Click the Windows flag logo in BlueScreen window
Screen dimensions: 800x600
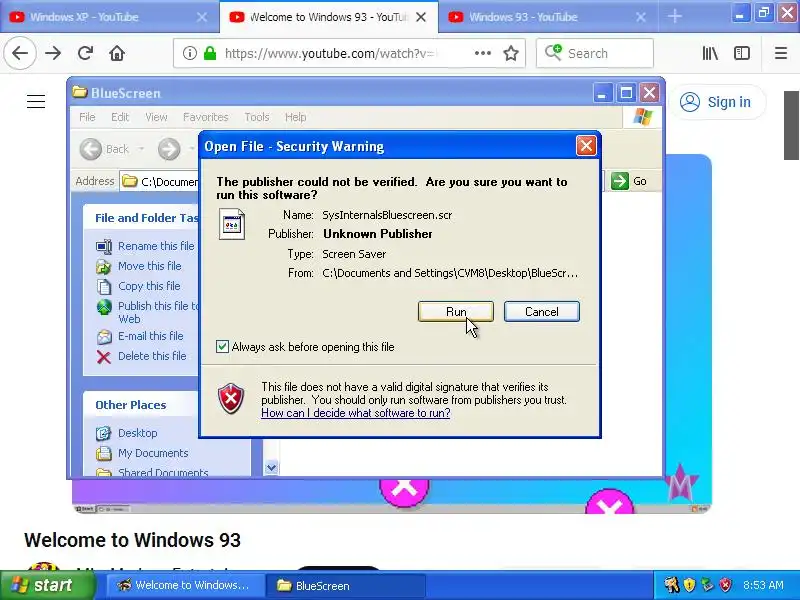642,117
